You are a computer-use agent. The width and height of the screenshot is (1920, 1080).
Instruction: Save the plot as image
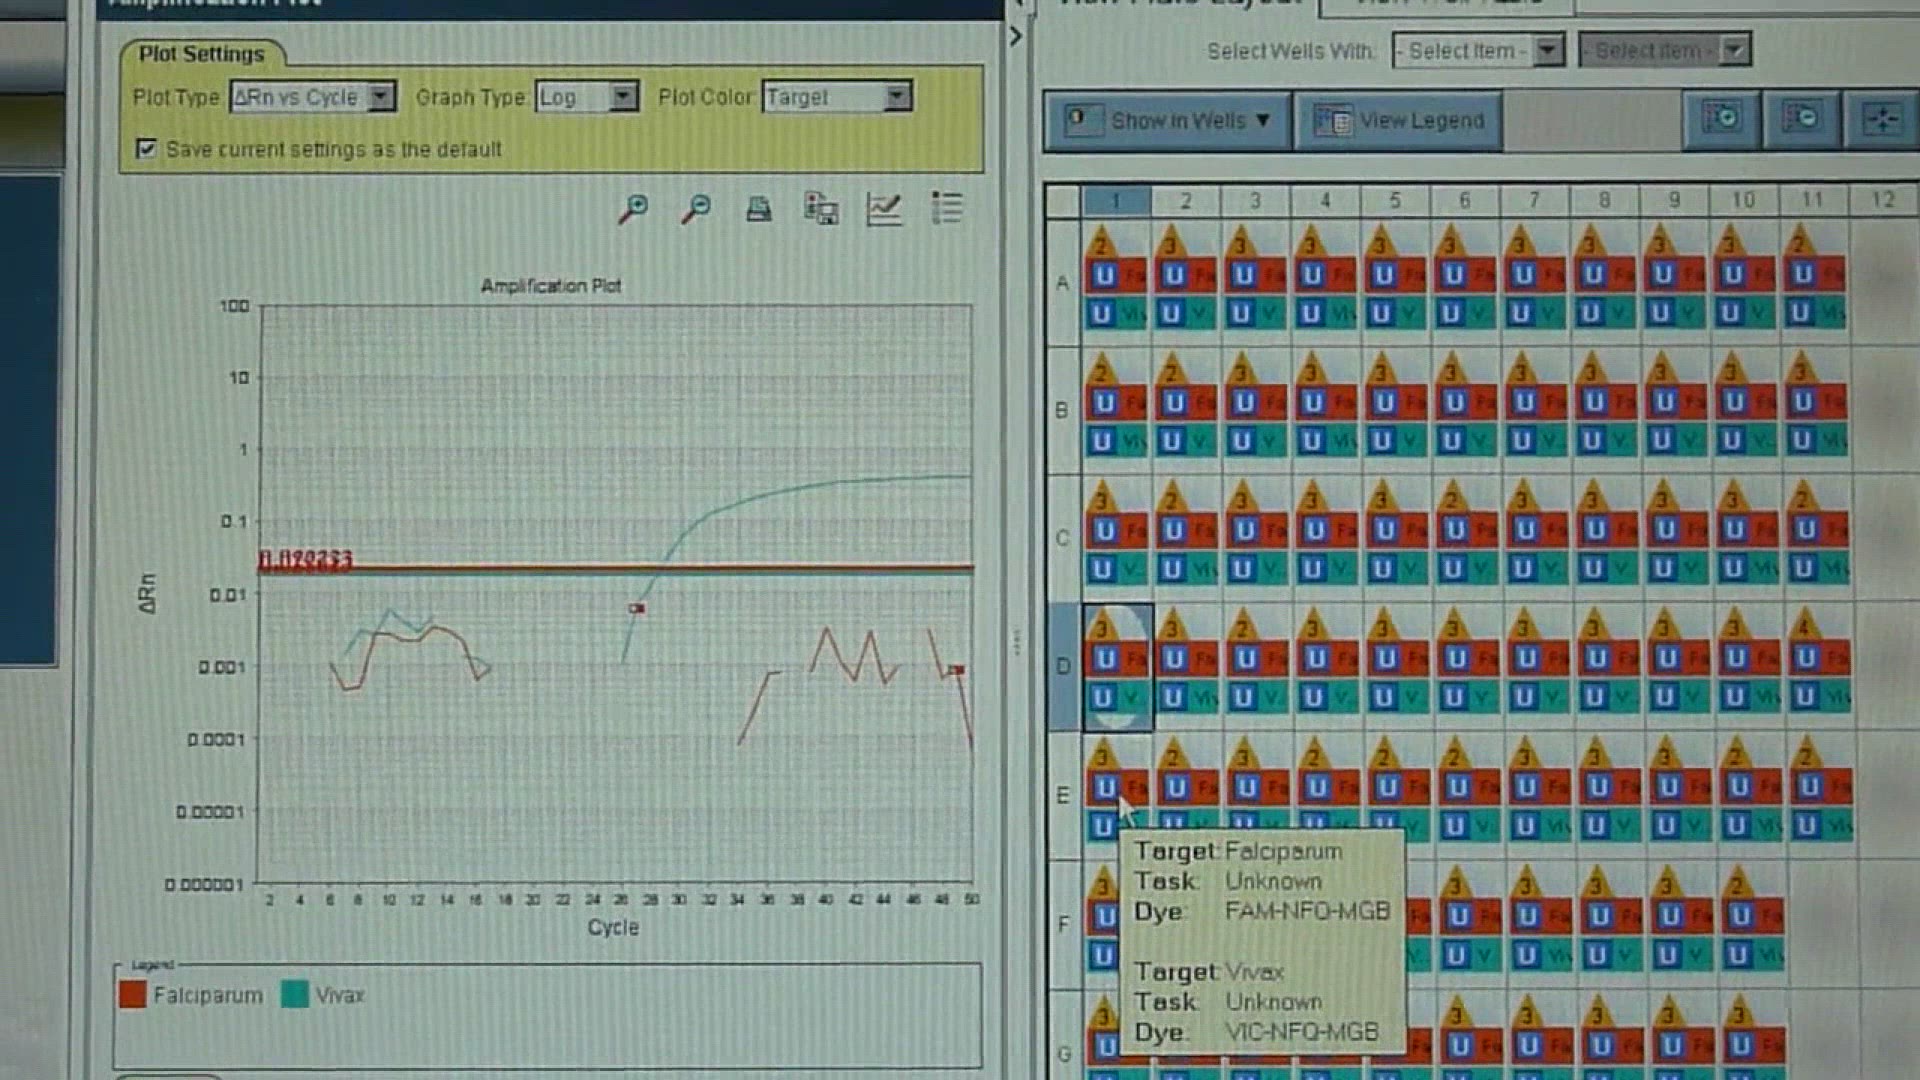pos(821,209)
